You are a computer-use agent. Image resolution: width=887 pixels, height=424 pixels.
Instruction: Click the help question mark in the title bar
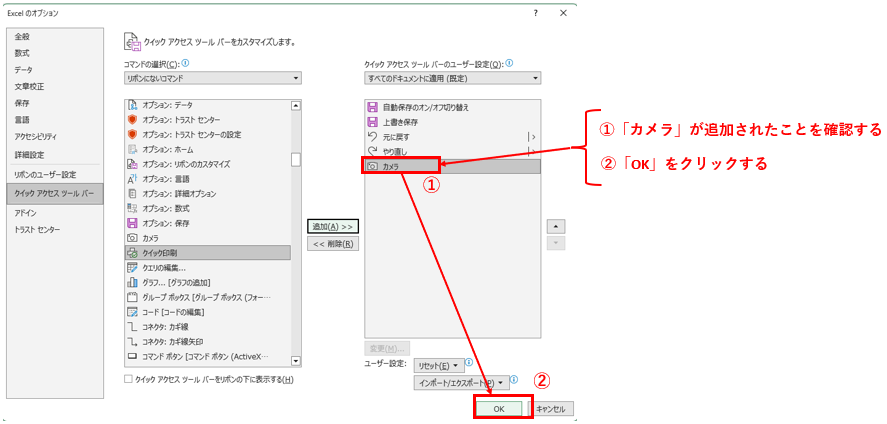pos(535,12)
